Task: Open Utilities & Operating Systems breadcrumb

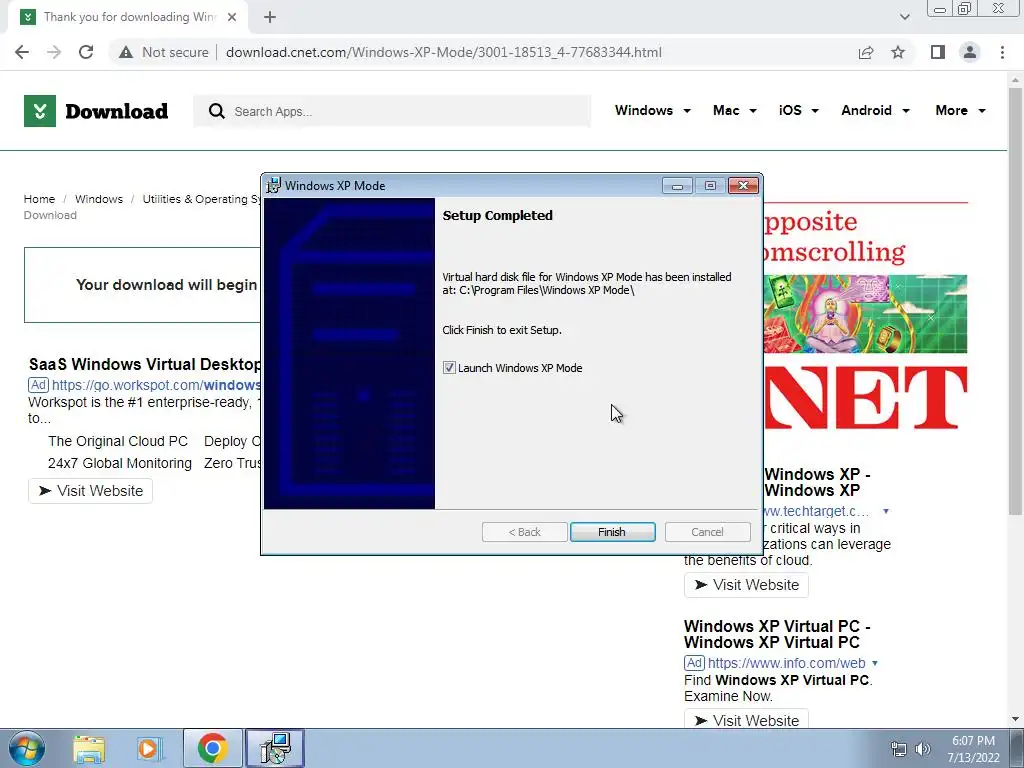Action: point(201,199)
